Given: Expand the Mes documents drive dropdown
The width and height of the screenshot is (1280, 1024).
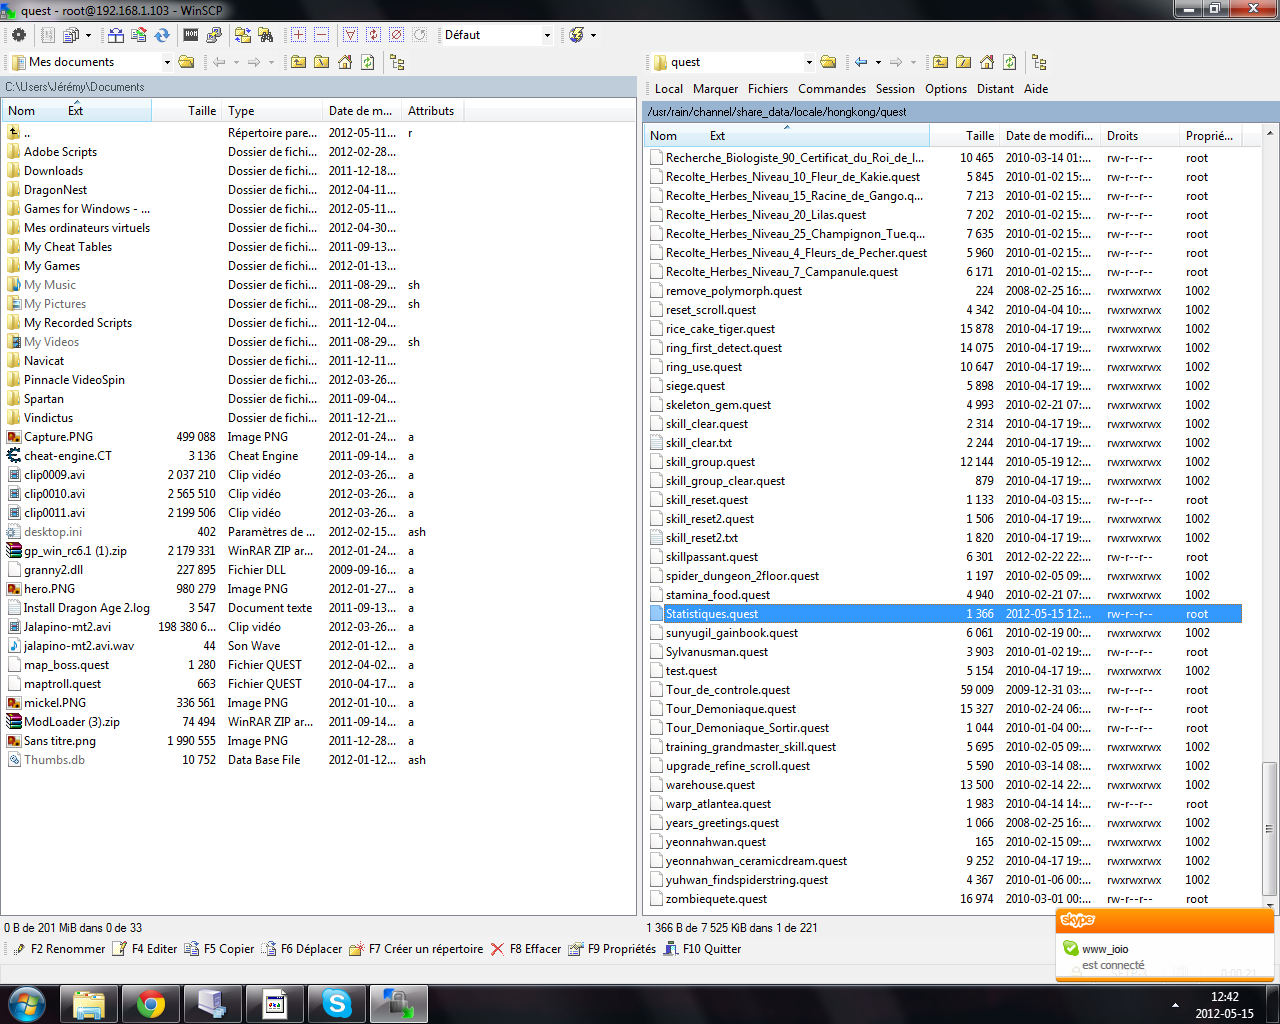Looking at the screenshot, I should pyautogui.click(x=167, y=62).
